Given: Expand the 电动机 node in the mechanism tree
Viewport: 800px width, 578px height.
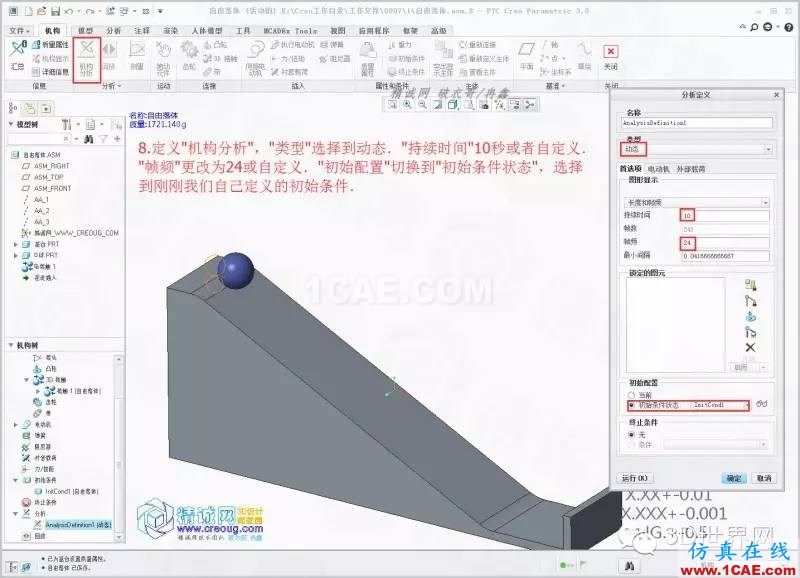Looking at the screenshot, I should [x=16, y=424].
